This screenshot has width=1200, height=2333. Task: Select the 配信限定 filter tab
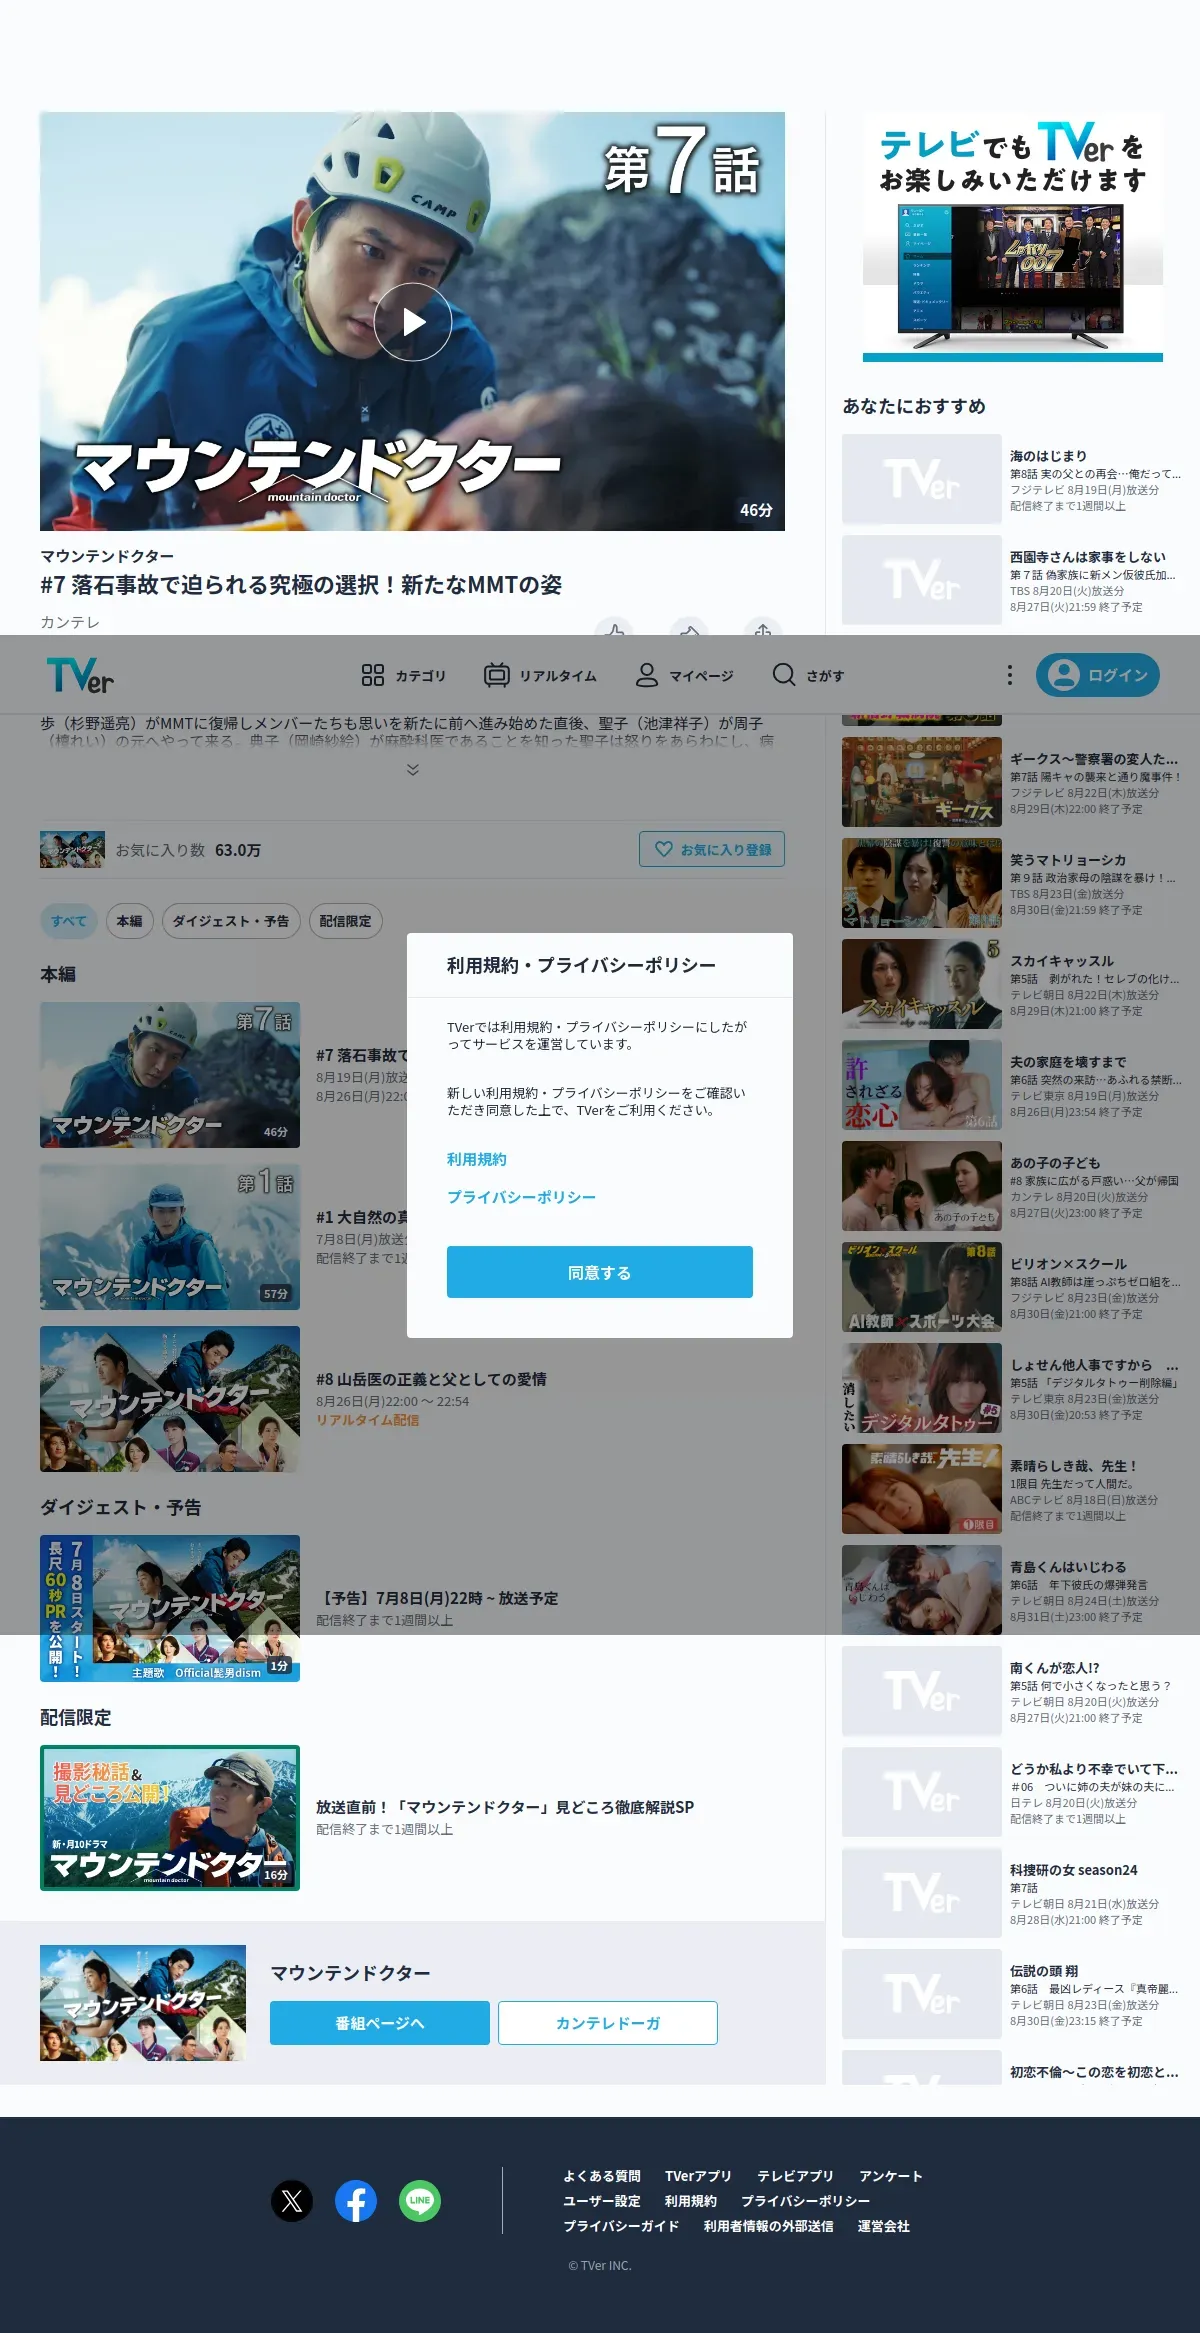[346, 921]
